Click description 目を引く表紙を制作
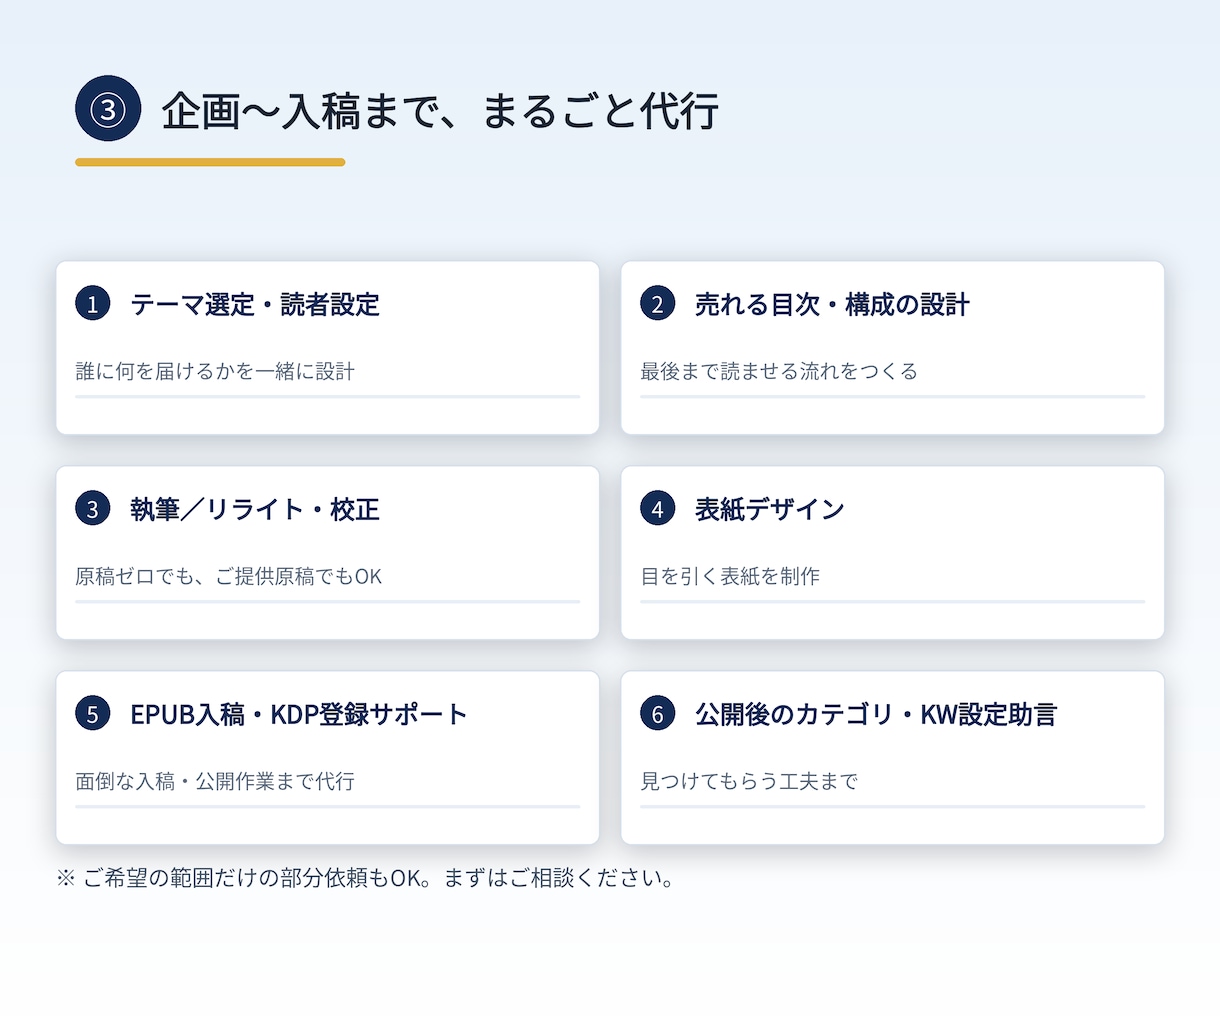 pos(730,576)
